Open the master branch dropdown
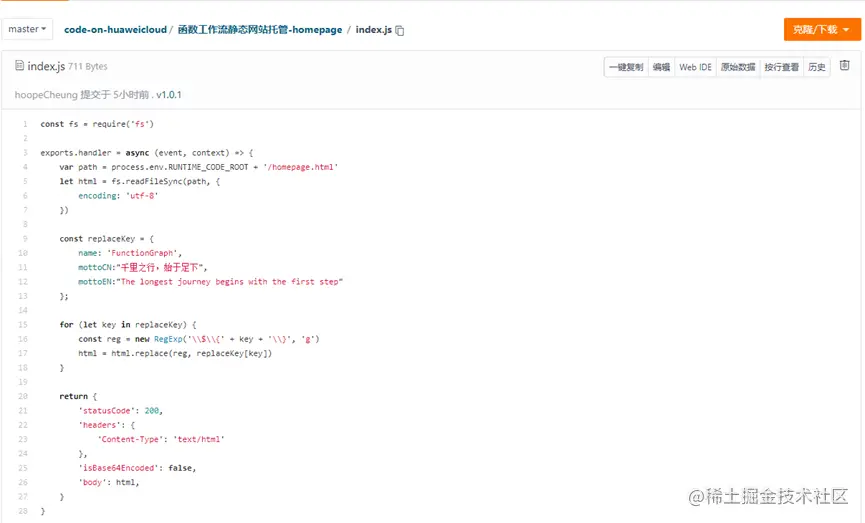The height and width of the screenshot is (523, 865). coord(27,29)
